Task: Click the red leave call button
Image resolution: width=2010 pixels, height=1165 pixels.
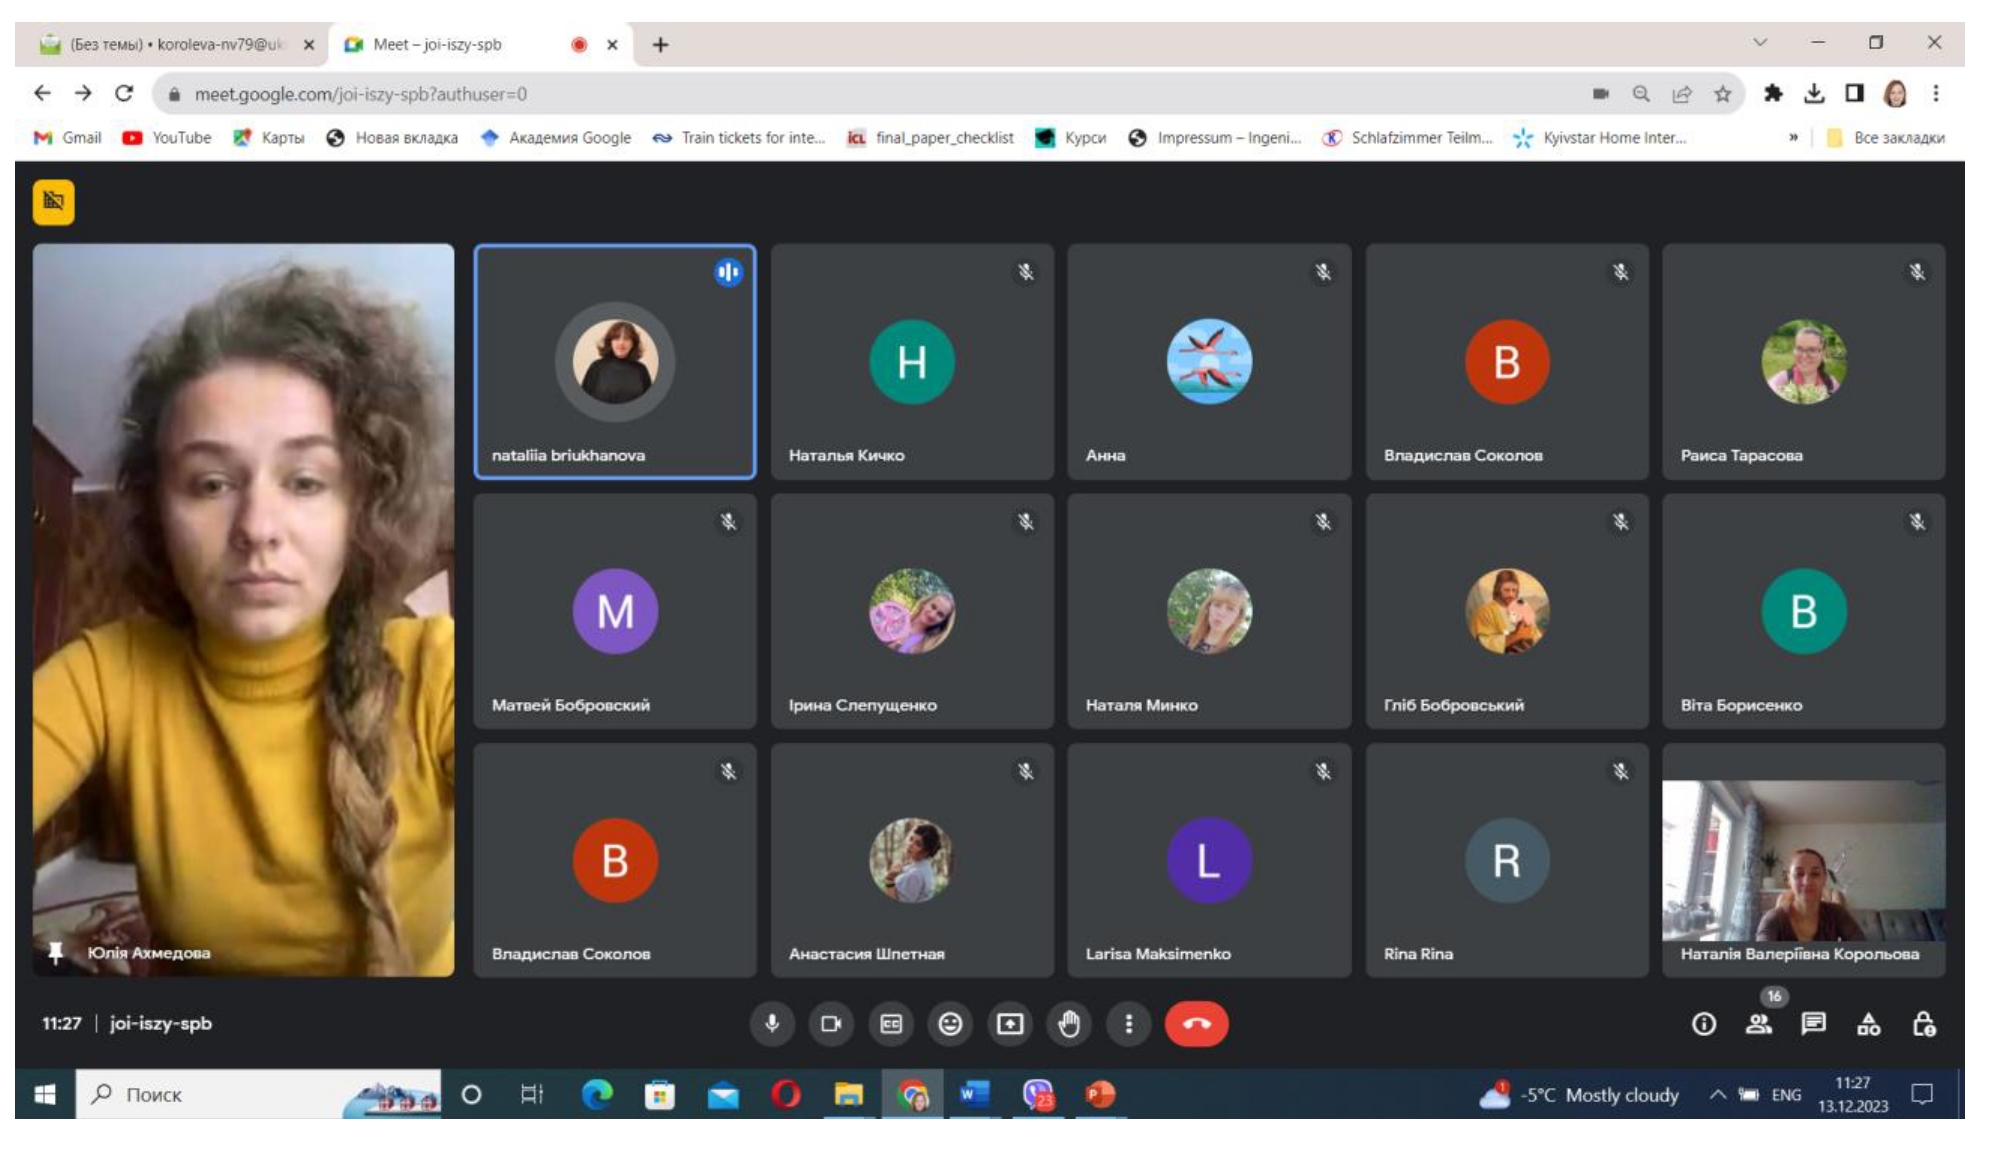Action: pyautogui.click(x=1196, y=1024)
